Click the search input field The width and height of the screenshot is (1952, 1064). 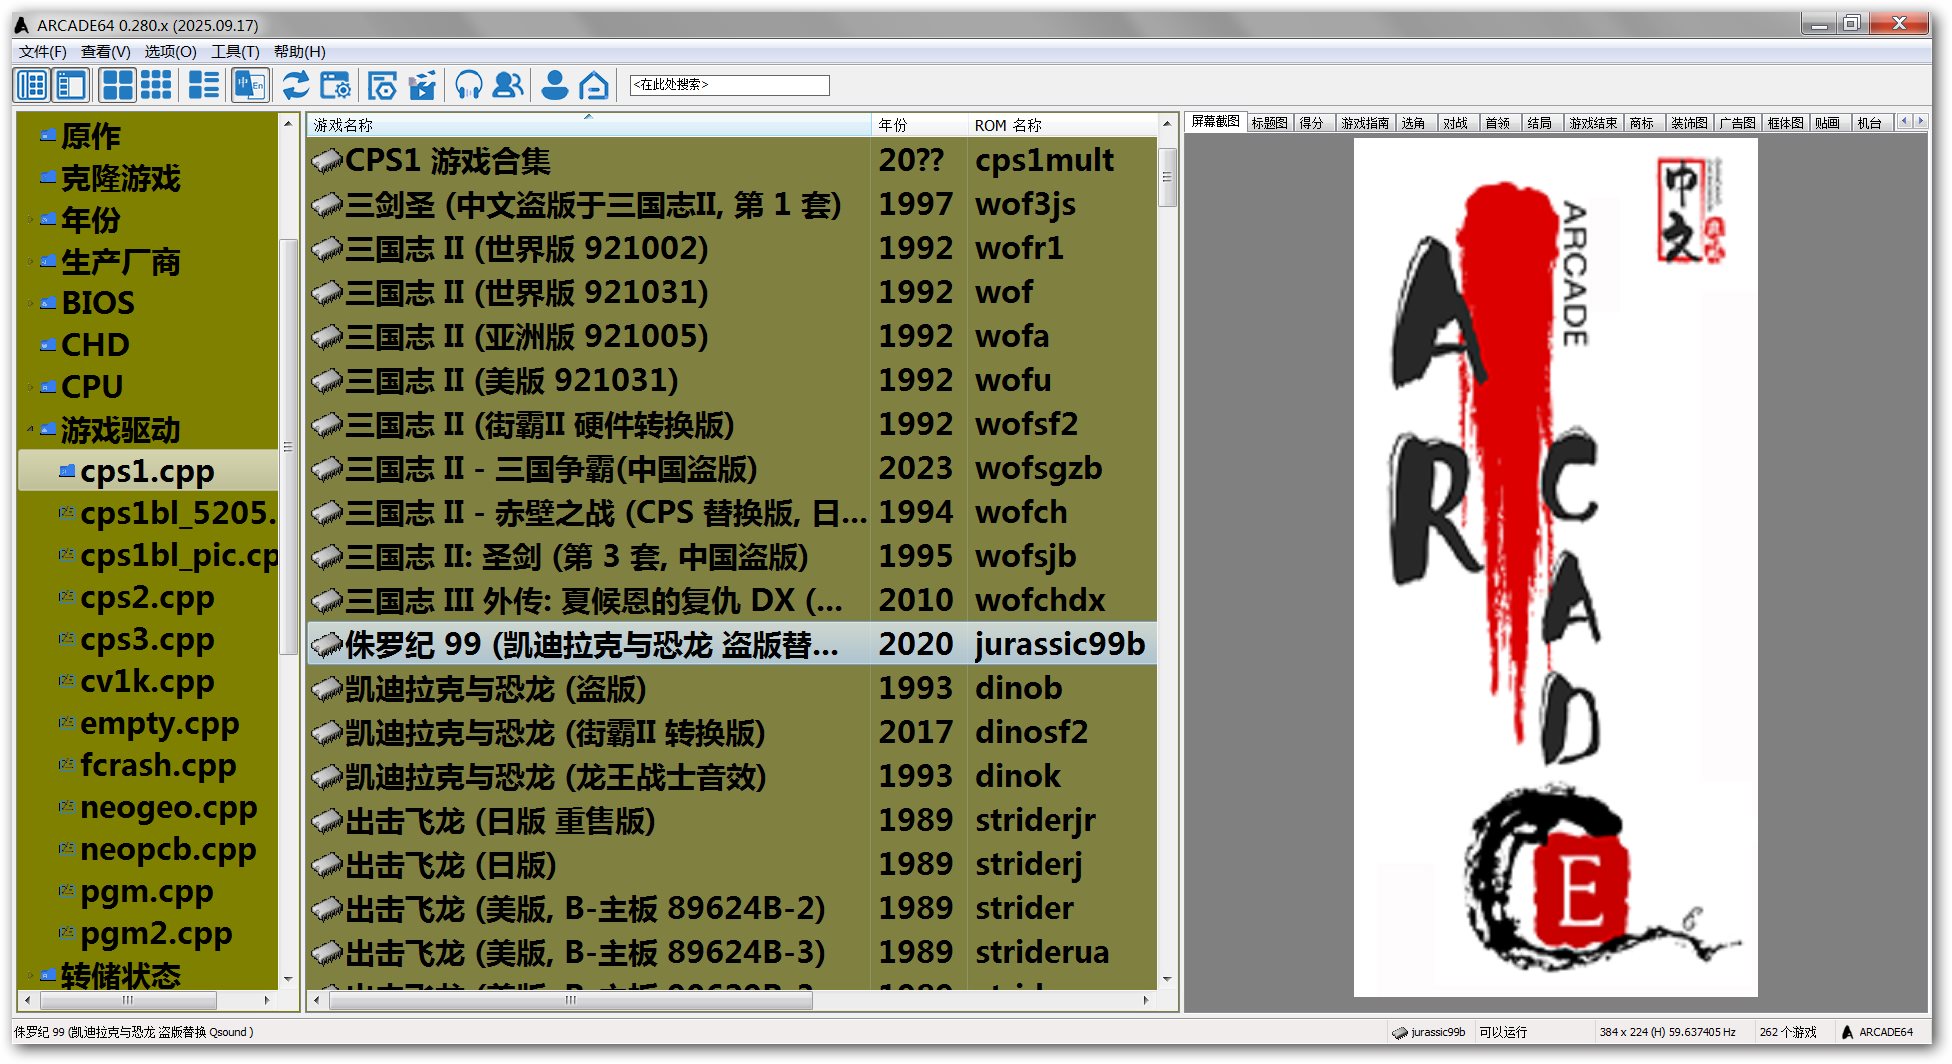pos(730,86)
